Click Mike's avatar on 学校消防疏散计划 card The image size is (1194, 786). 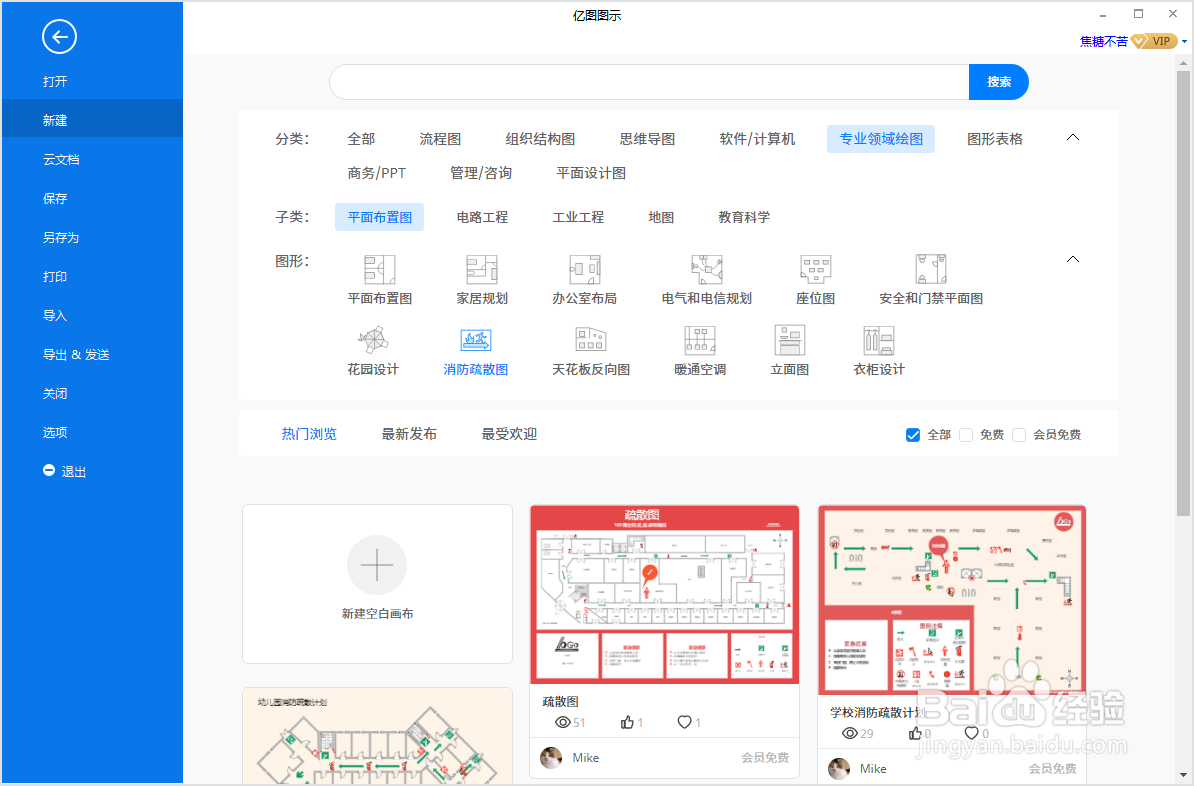click(838, 769)
